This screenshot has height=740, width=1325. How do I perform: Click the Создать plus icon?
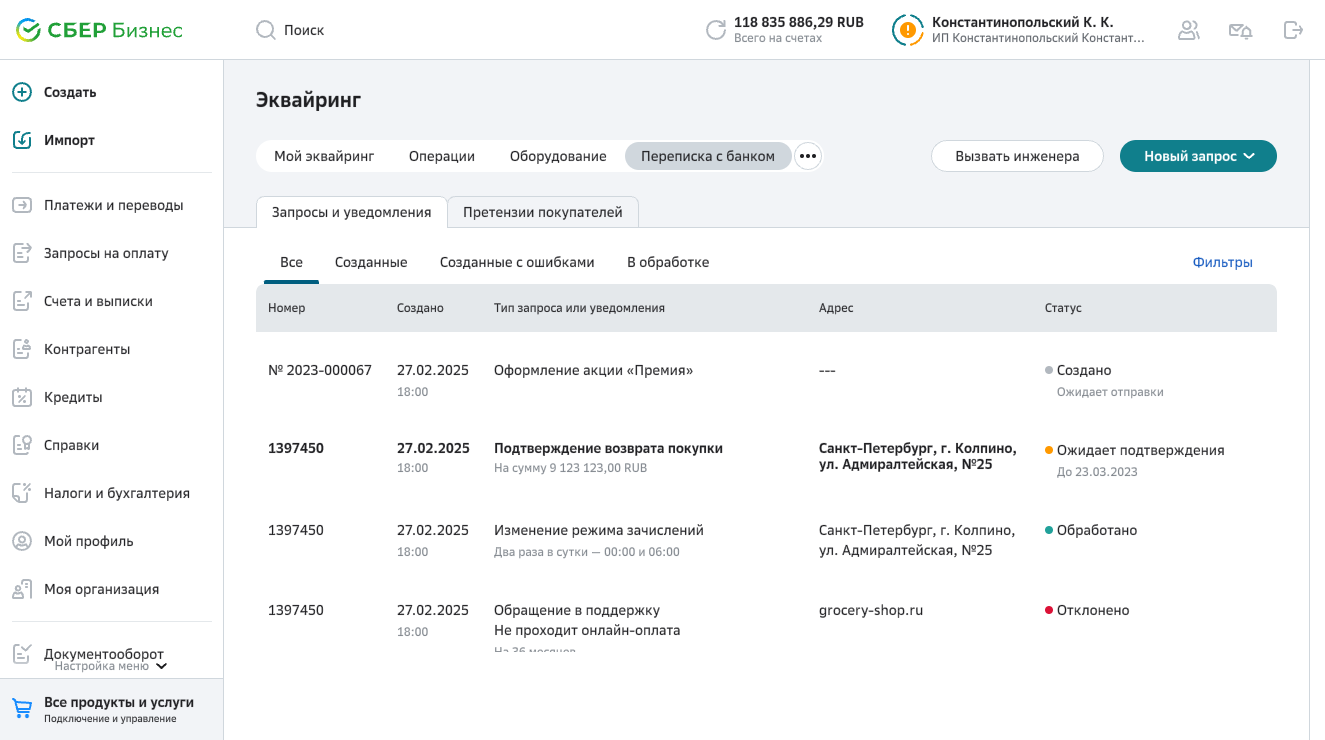coord(22,92)
